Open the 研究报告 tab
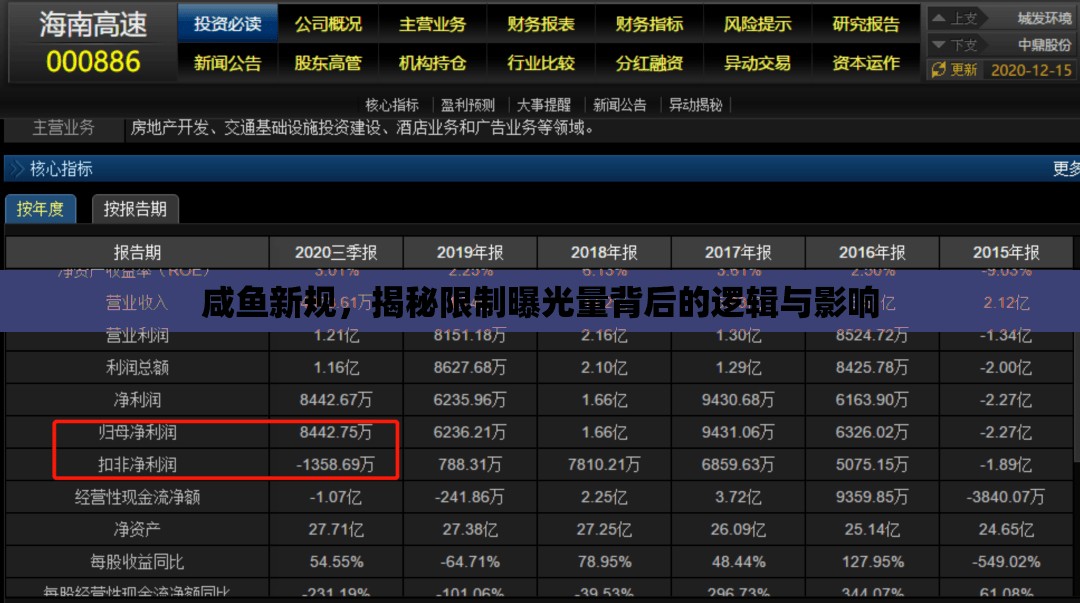 (x=866, y=24)
